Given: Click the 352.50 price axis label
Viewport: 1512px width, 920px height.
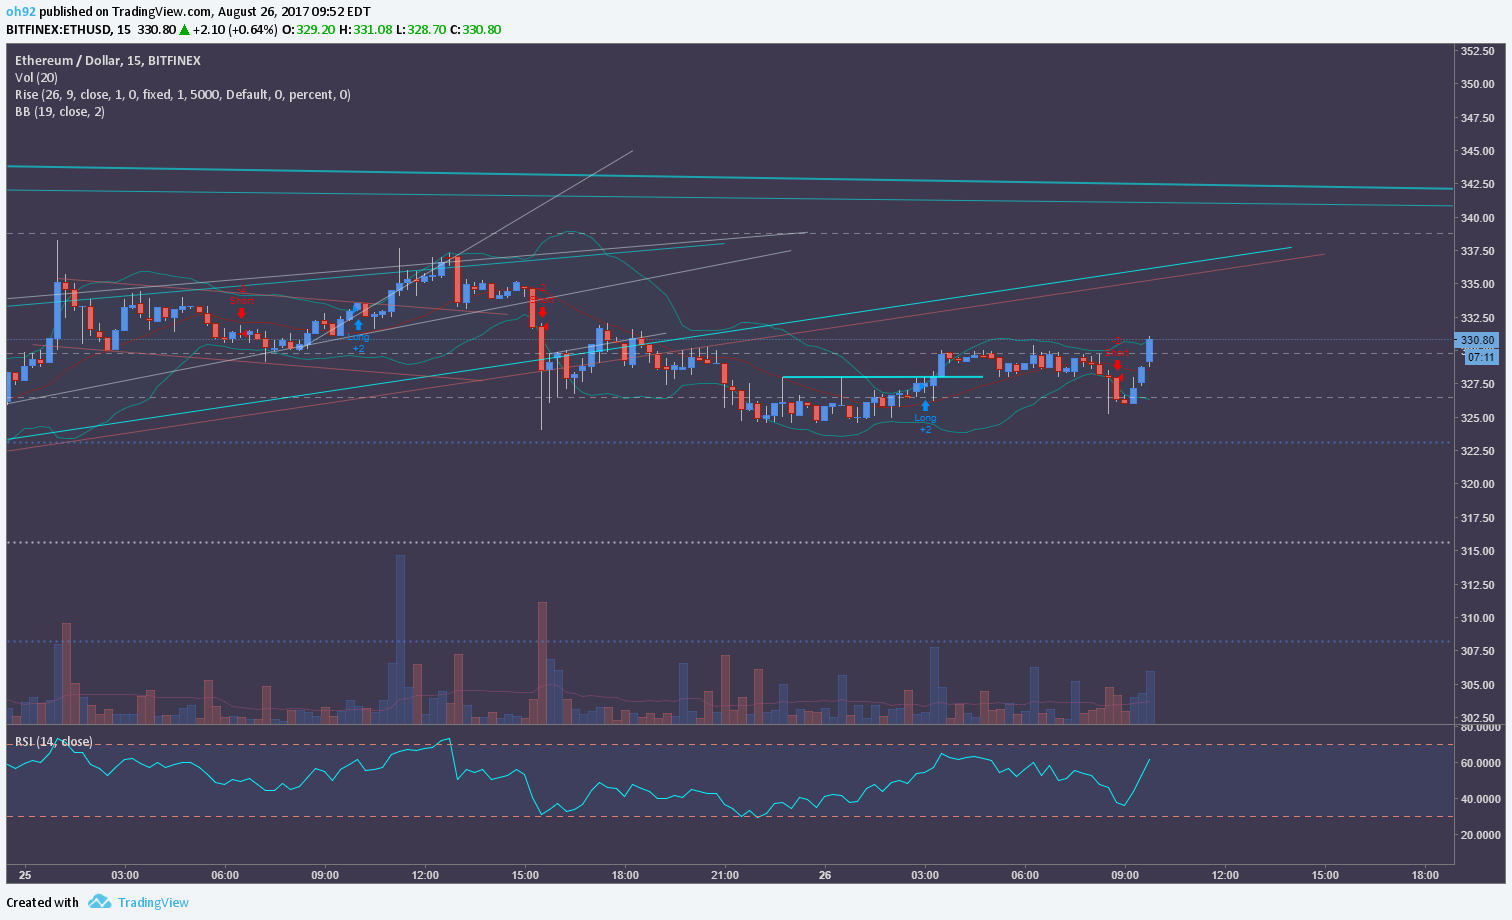Looking at the screenshot, I should 1477,51.
